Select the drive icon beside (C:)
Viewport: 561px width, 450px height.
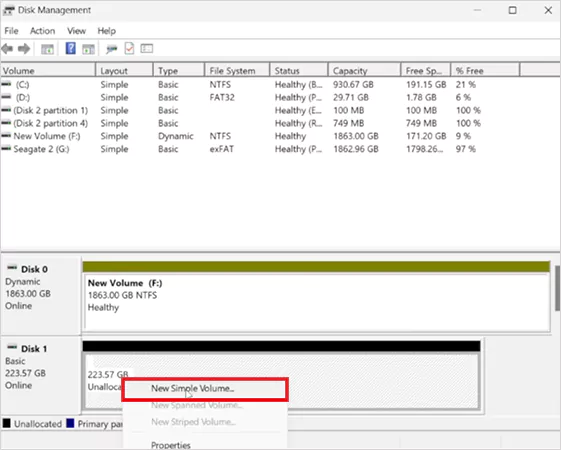coord(6,84)
